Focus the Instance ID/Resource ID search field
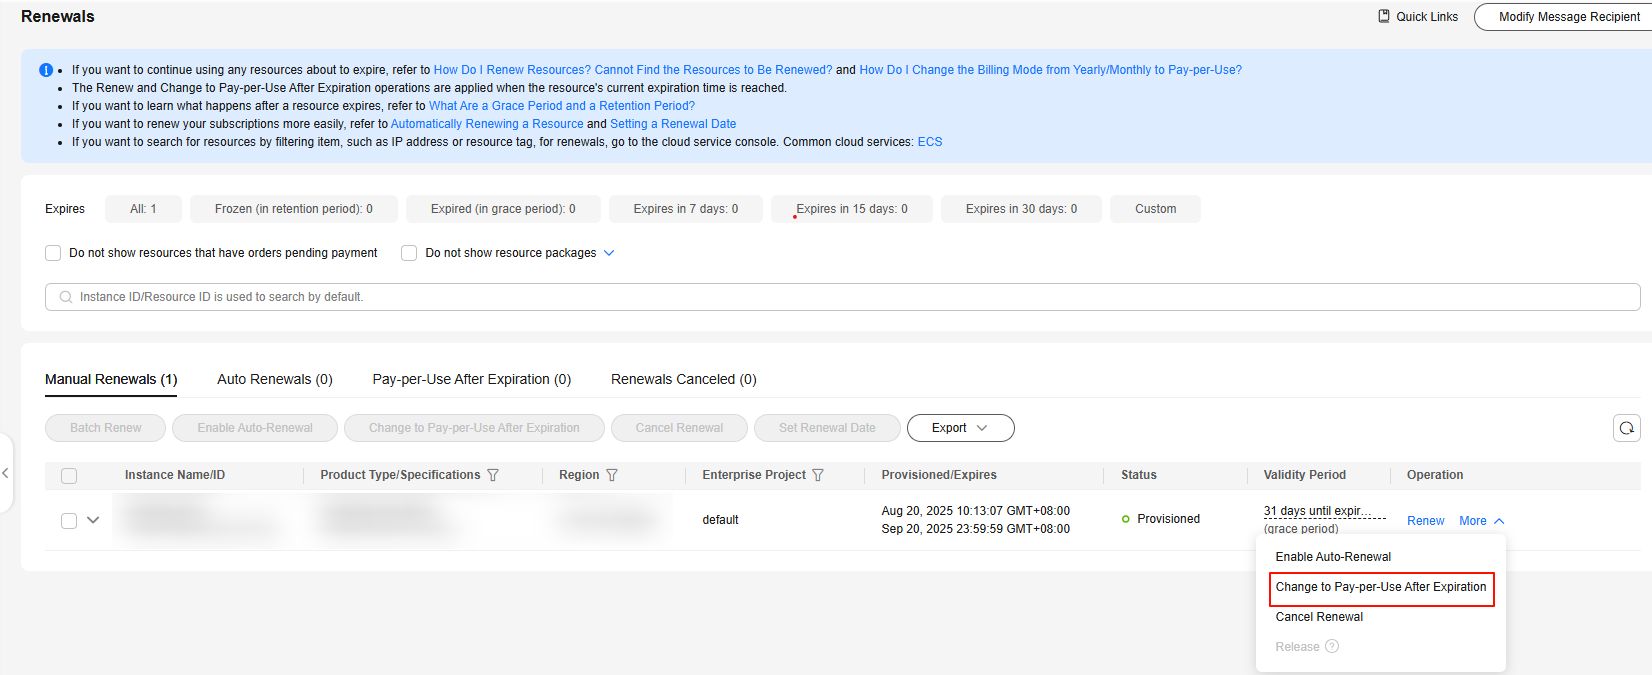The width and height of the screenshot is (1652, 675). [x=842, y=297]
